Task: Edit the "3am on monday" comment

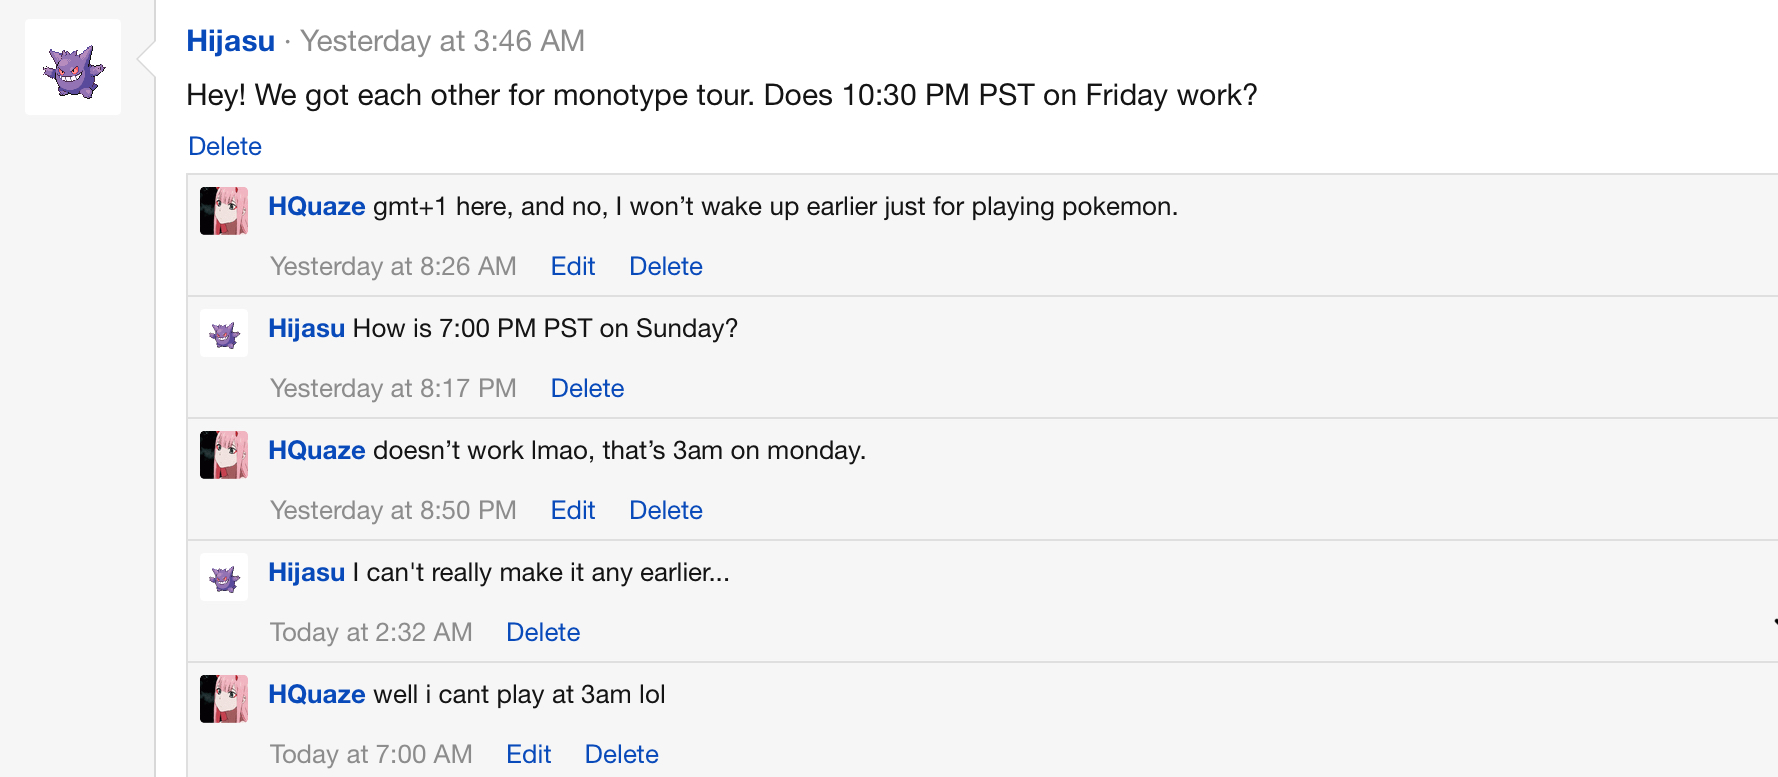Action: [x=573, y=510]
